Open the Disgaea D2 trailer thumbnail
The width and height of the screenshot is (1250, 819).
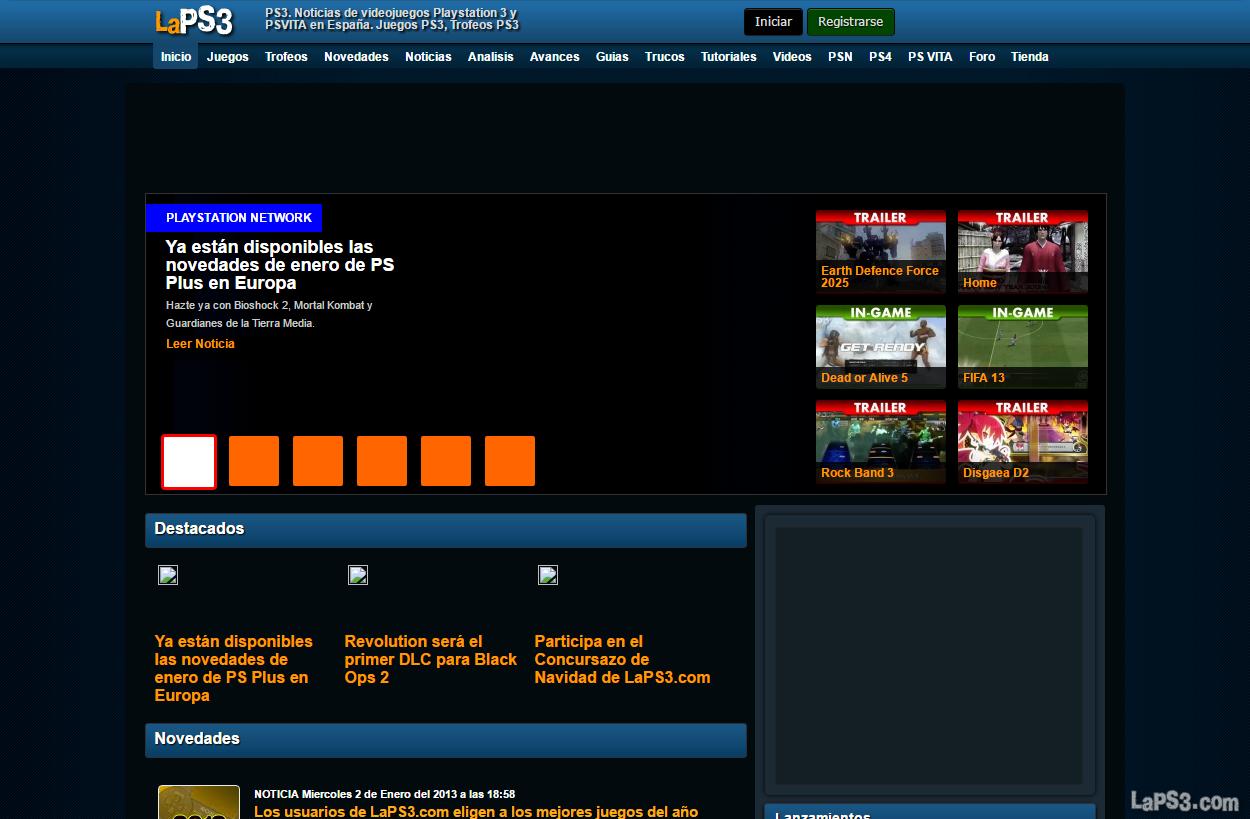tap(1022, 441)
